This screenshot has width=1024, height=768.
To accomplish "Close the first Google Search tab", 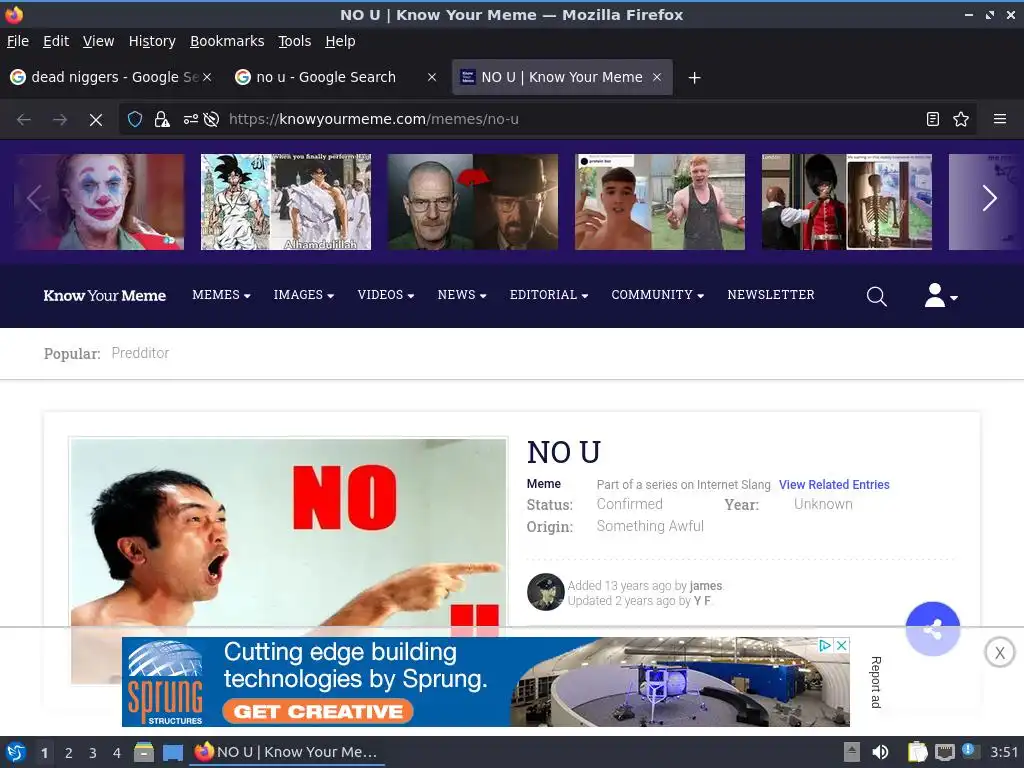I will click(x=207, y=77).
